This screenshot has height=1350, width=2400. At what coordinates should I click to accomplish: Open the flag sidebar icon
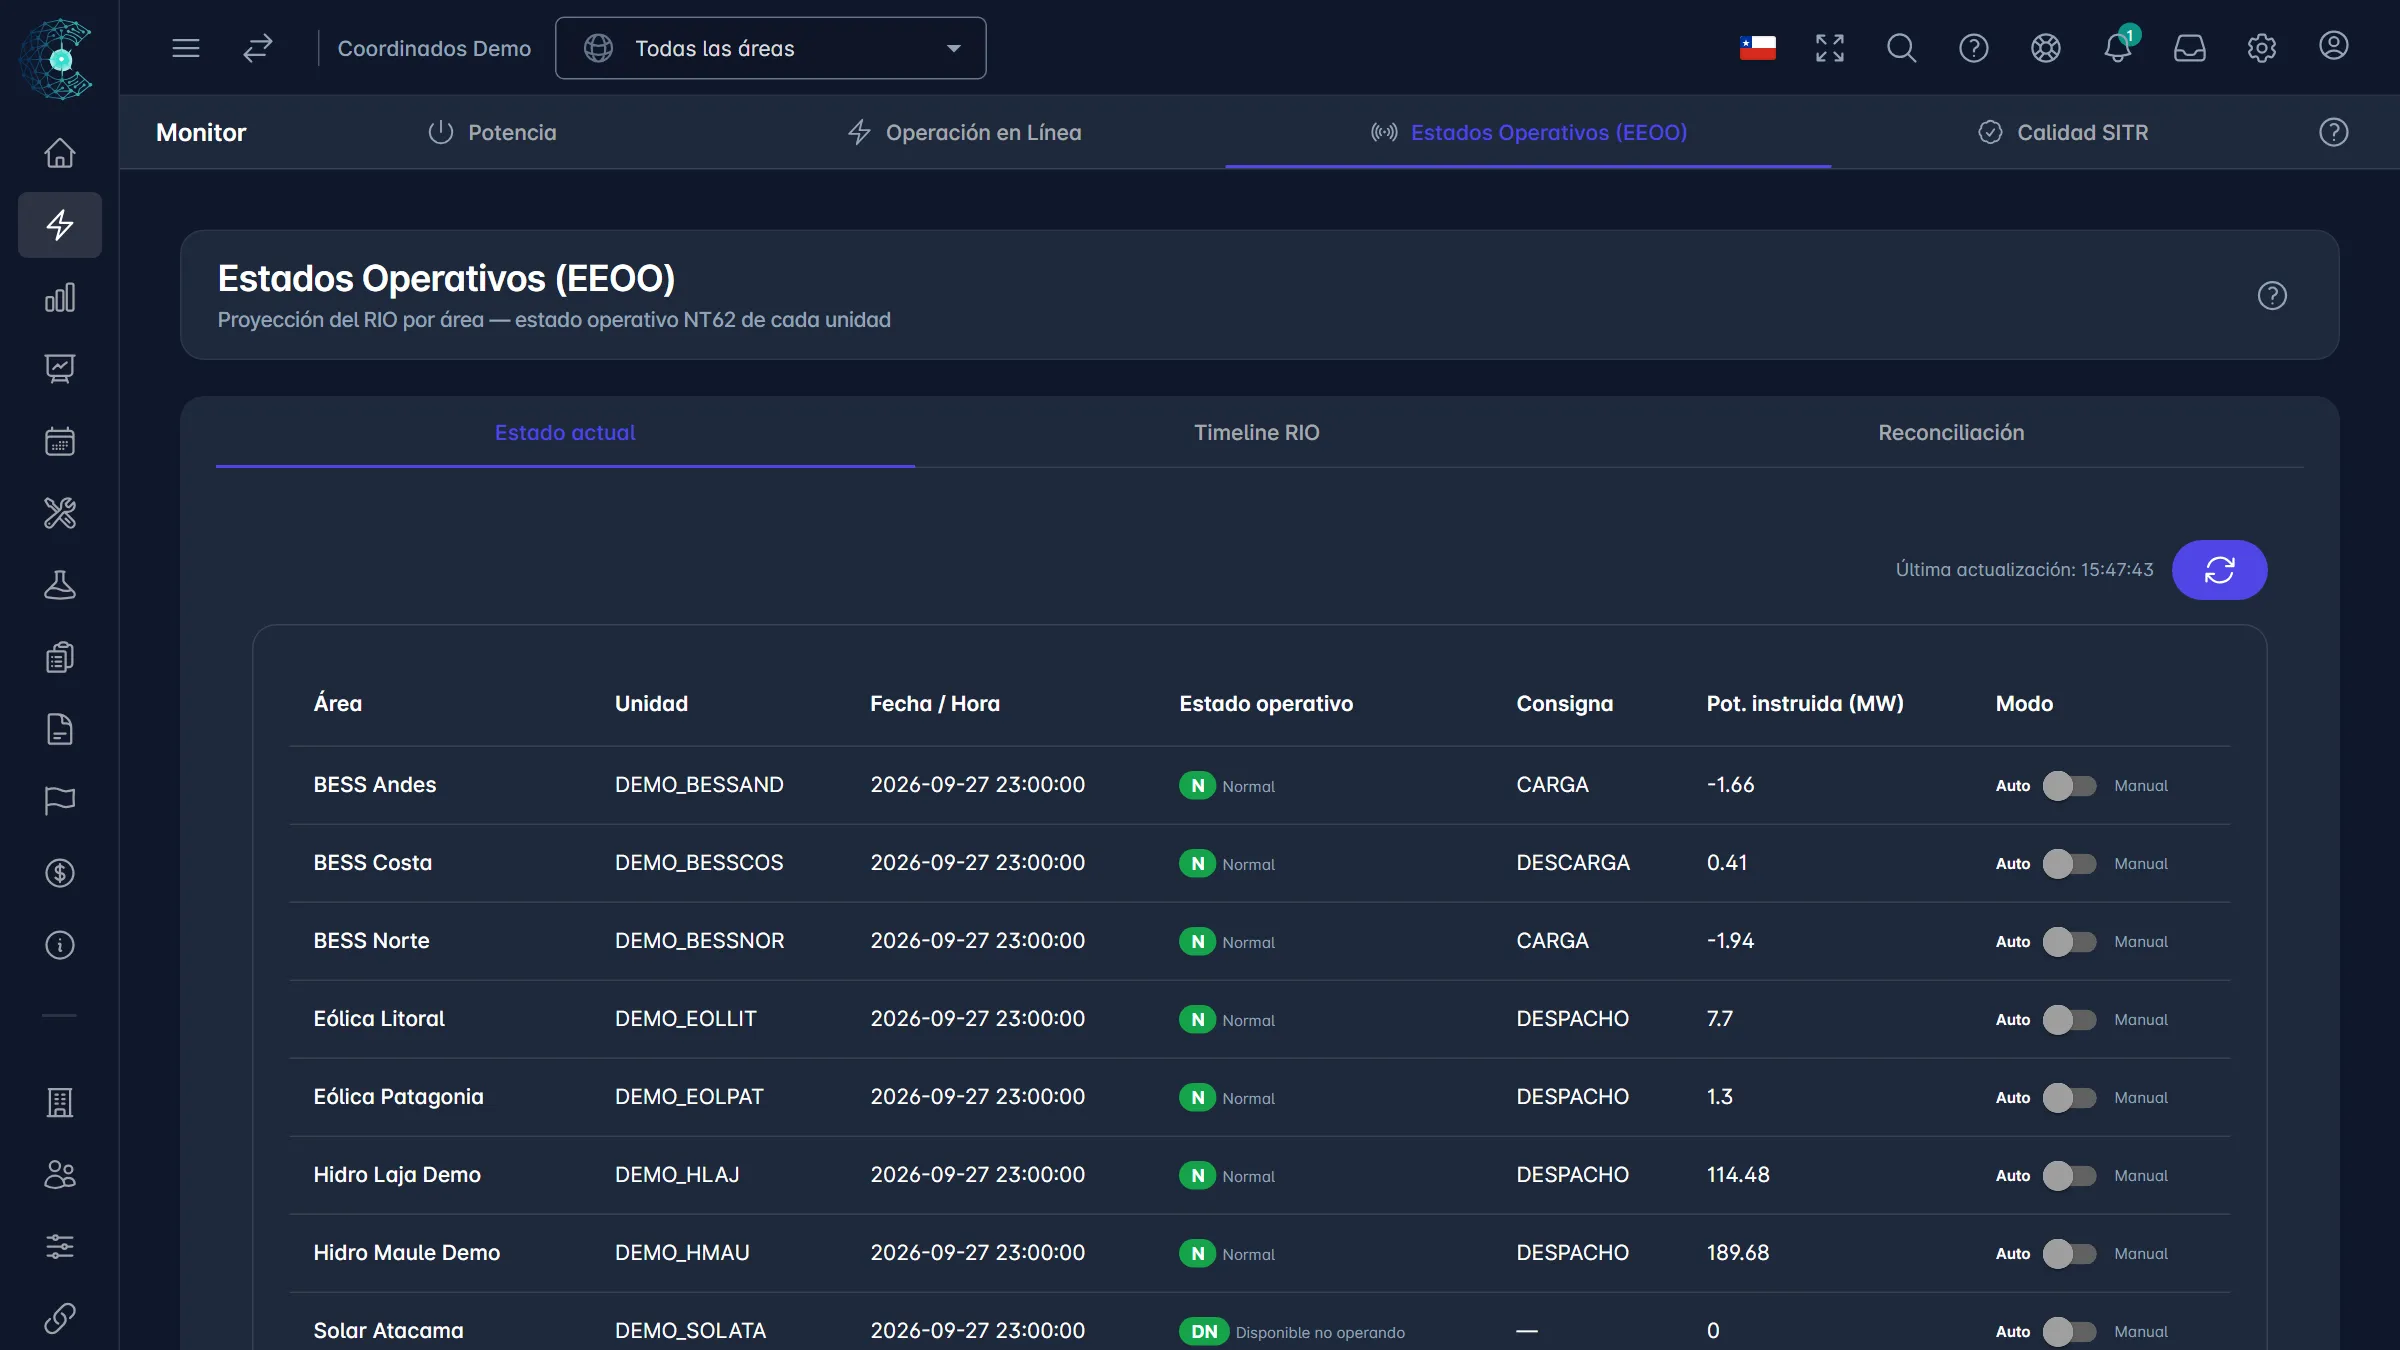60,801
